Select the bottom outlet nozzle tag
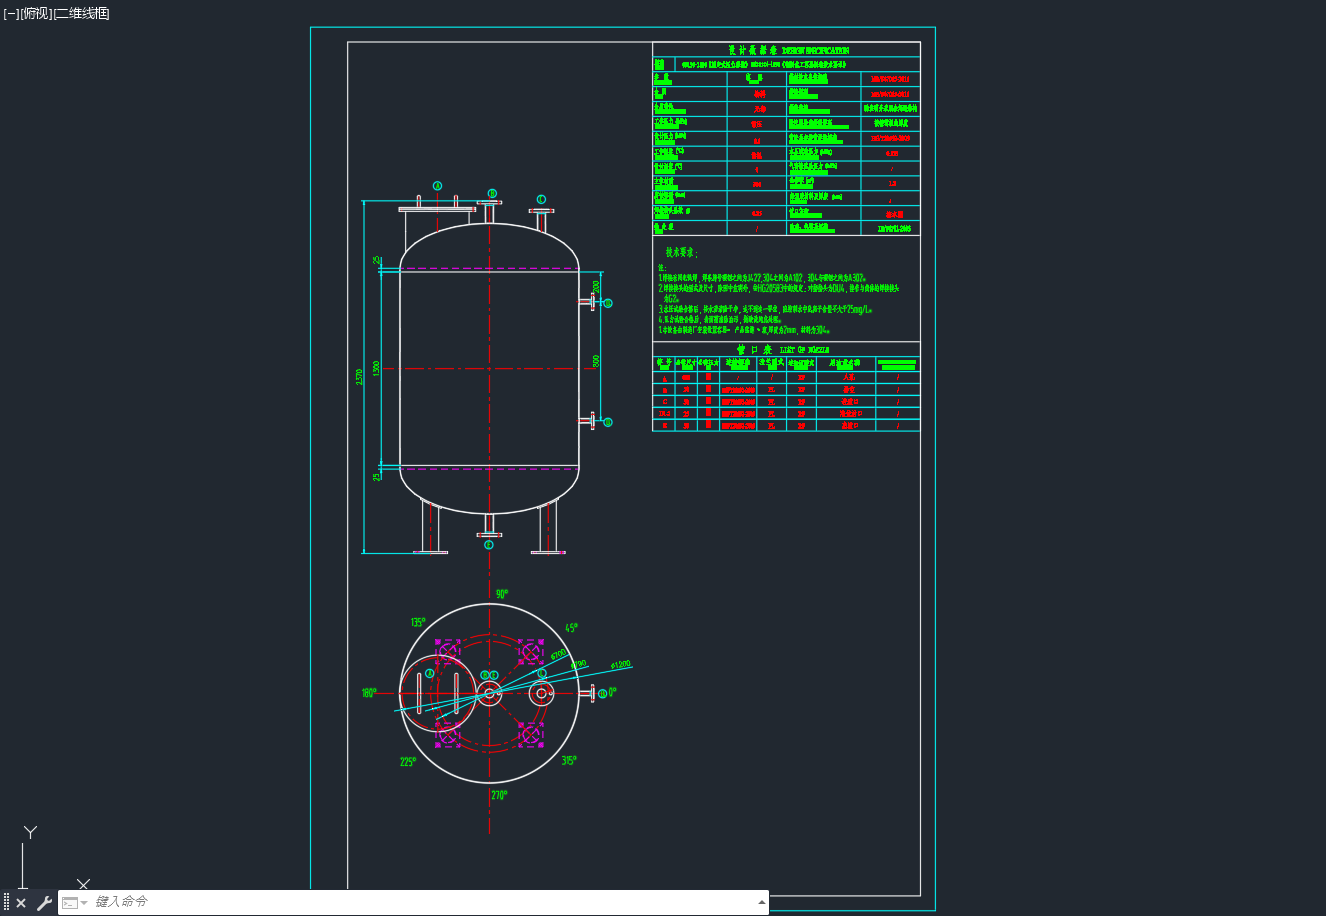Image resolution: width=1326 pixels, height=916 pixels. (489, 545)
